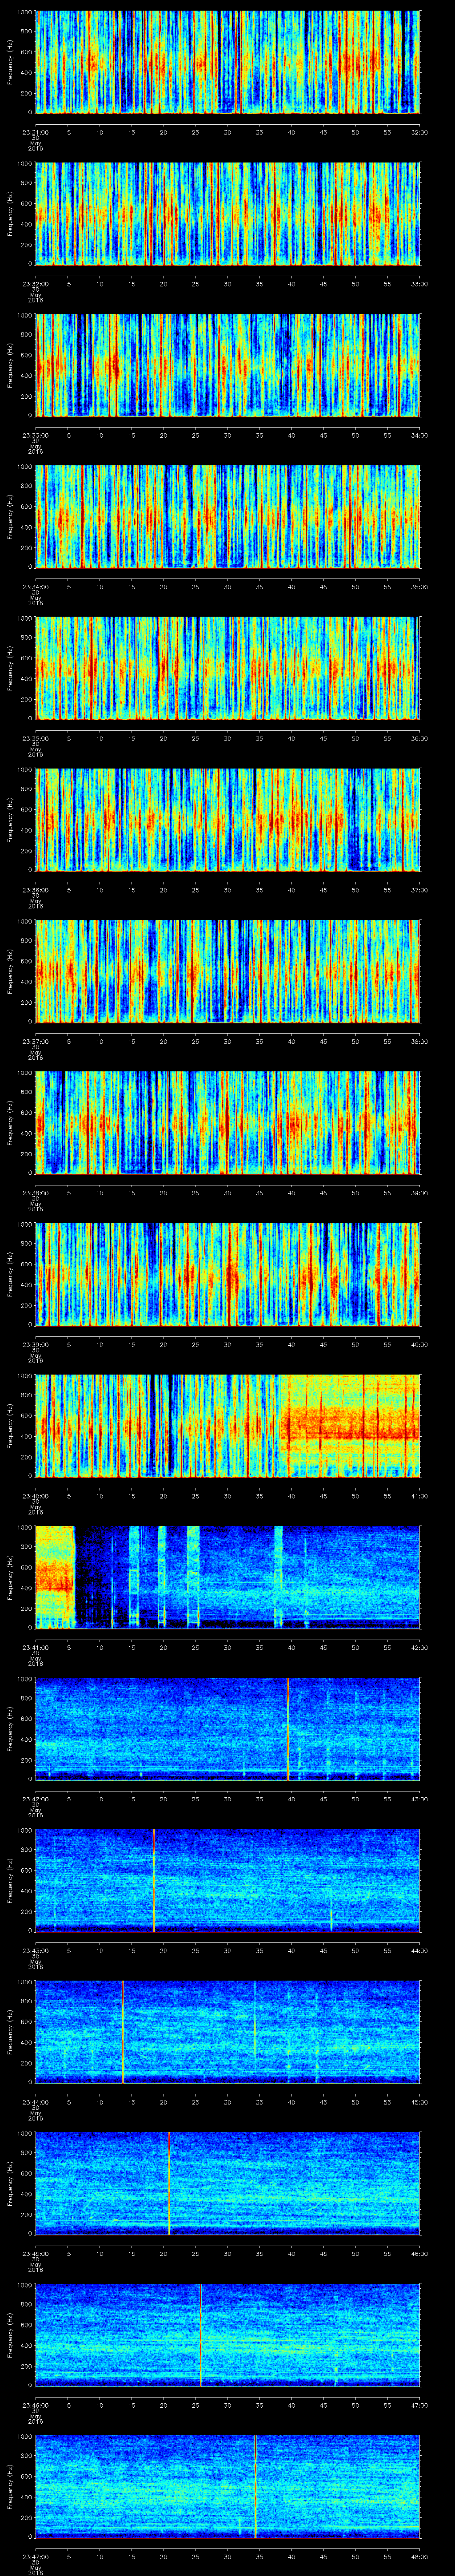Click the 23:40:00 start time label
Screen dimensions: 455x2576
[35, 1496]
